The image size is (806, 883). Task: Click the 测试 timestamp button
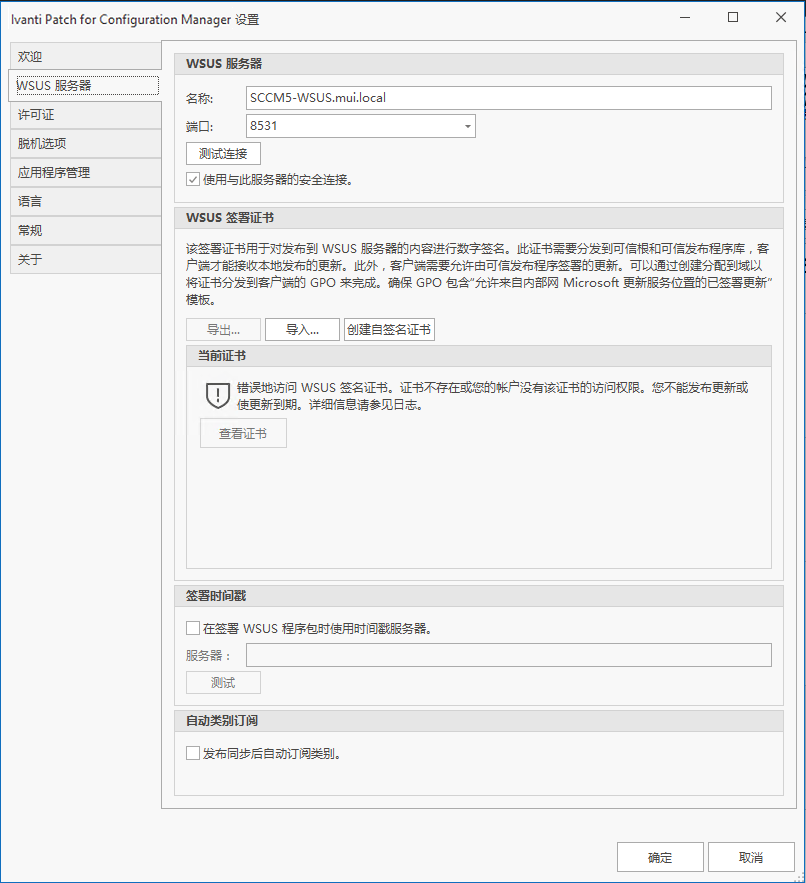(223, 683)
